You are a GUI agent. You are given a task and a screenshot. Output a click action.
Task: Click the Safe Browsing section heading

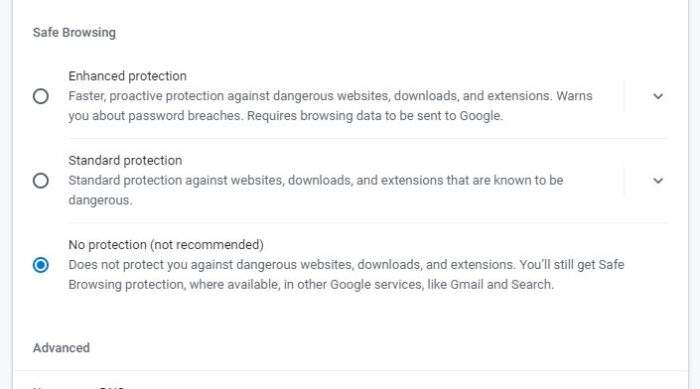[74, 33]
